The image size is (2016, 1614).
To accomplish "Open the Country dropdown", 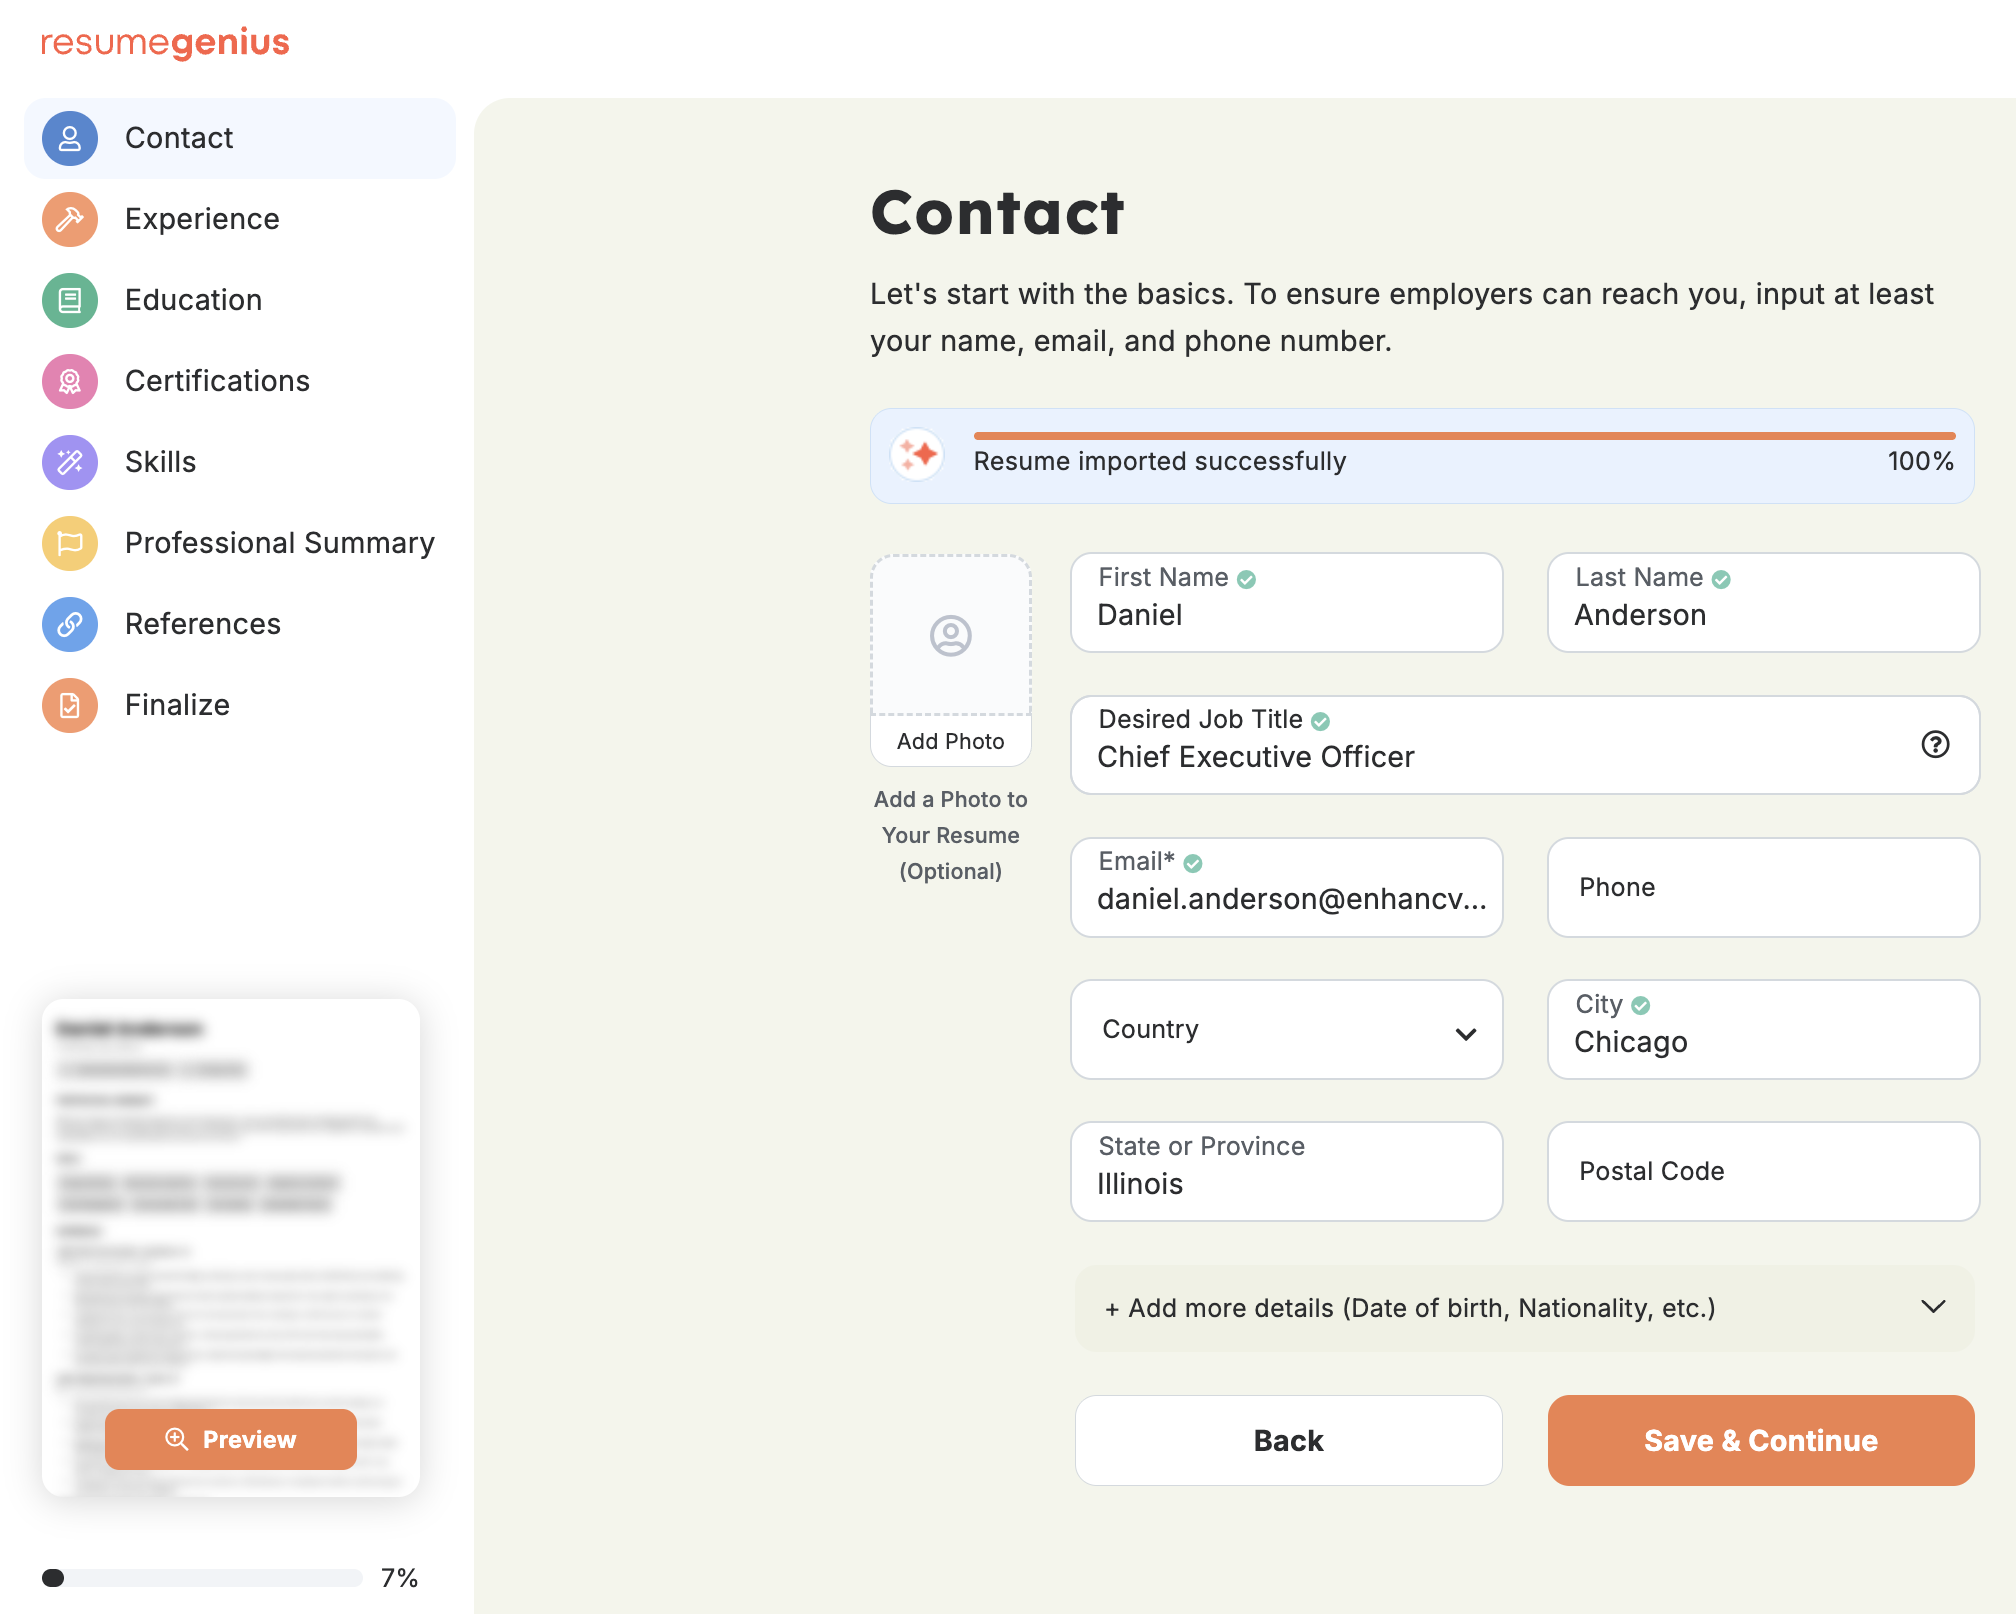I will [x=1286, y=1030].
